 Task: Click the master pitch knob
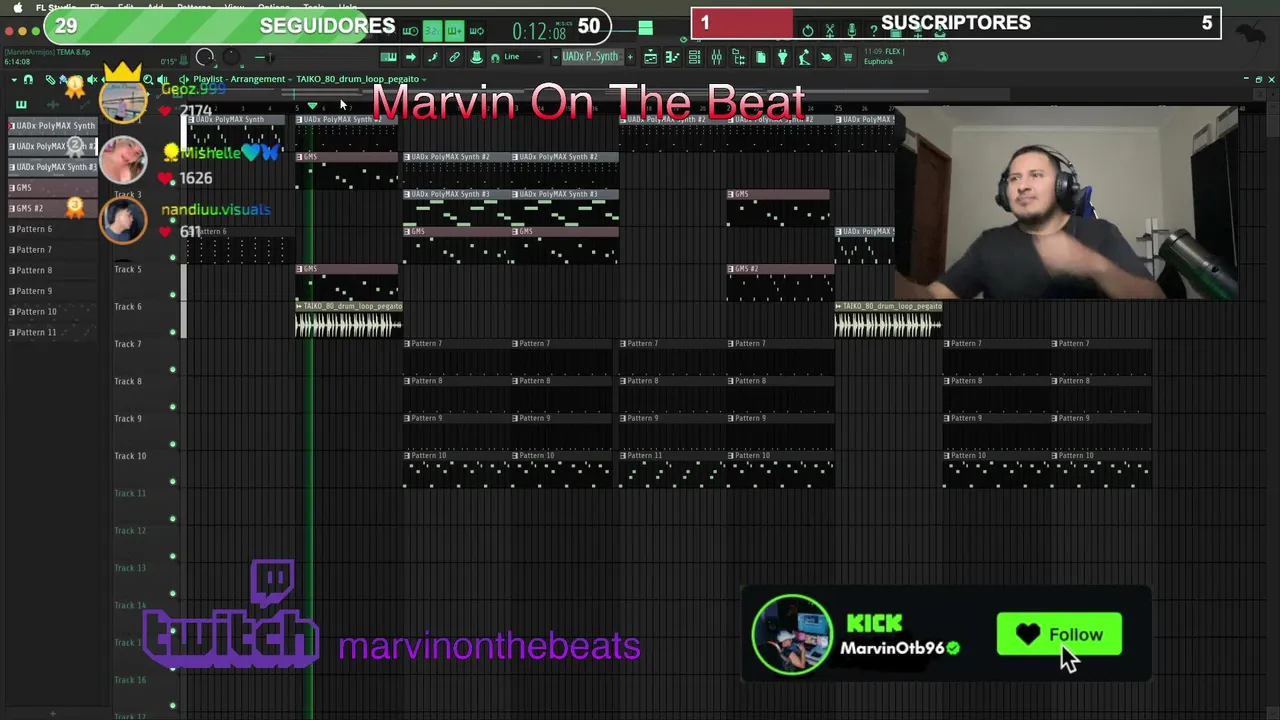coord(232,57)
